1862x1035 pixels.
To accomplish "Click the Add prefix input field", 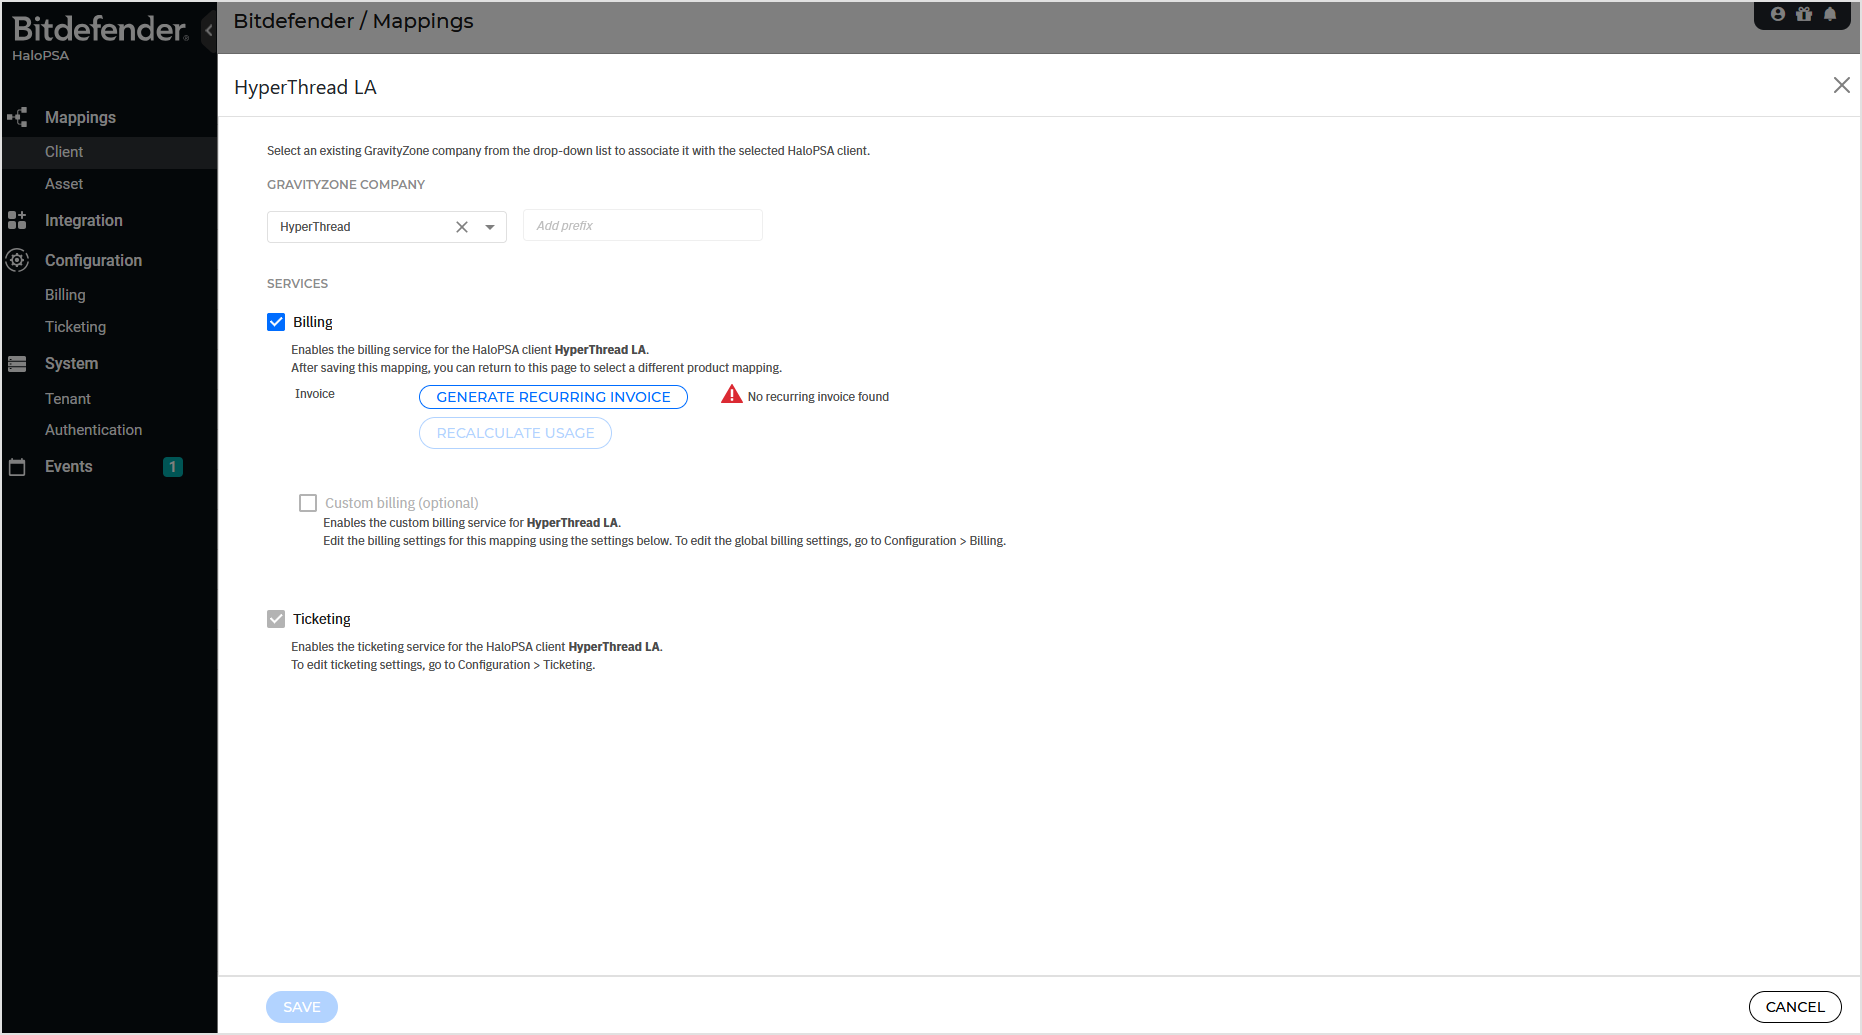I will coord(642,225).
